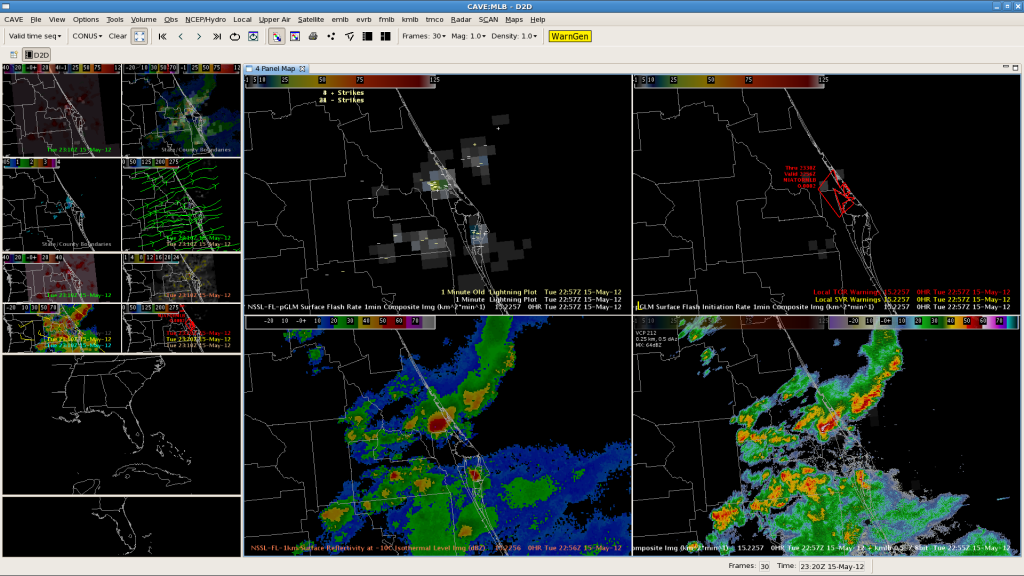This screenshot has height=576, width=1024.
Task: Toggle the blue arrows button beside Clear
Action: (139, 36)
